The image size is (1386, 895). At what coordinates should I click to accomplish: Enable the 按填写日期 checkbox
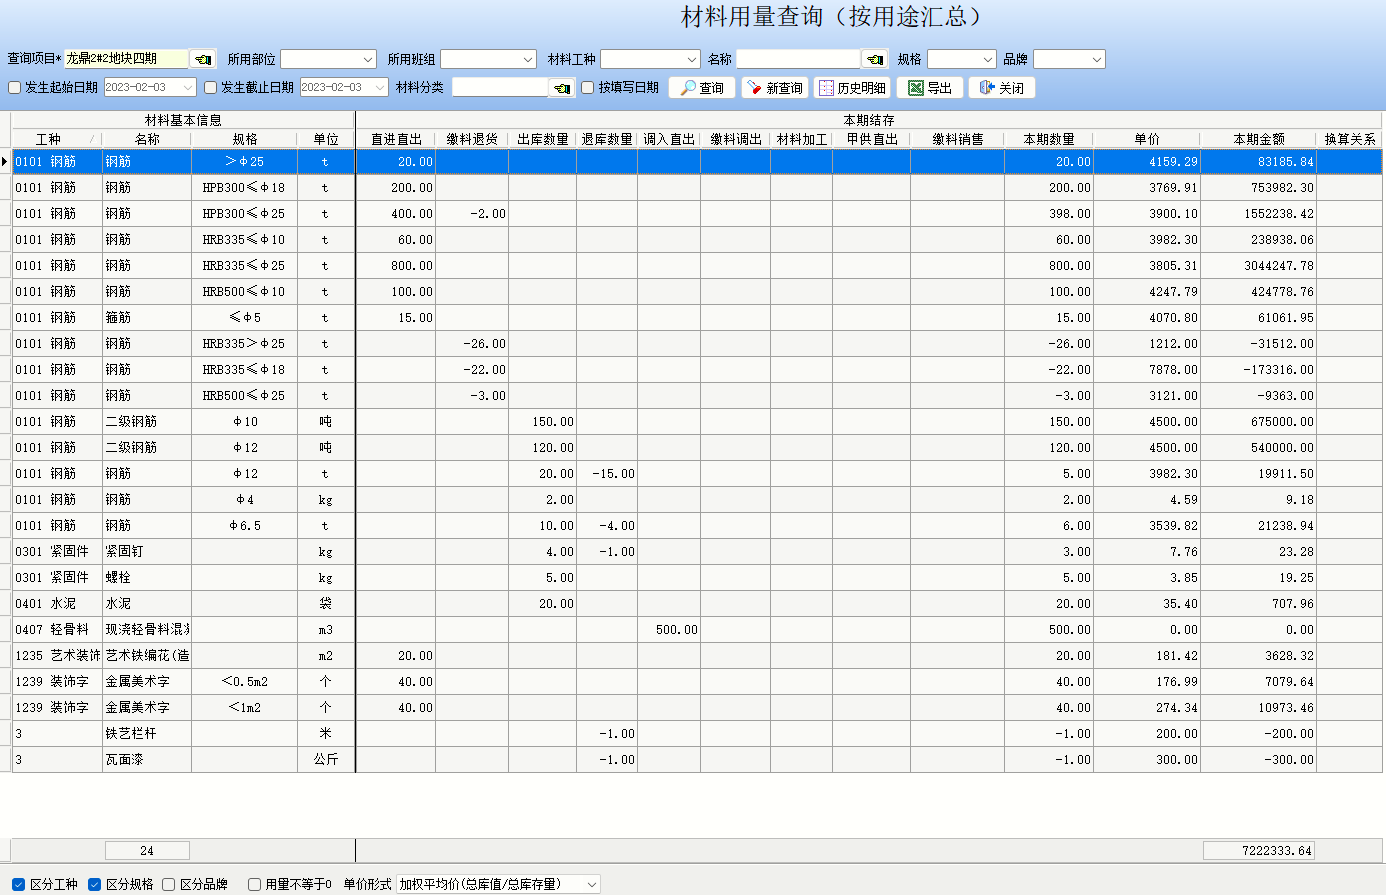[588, 88]
